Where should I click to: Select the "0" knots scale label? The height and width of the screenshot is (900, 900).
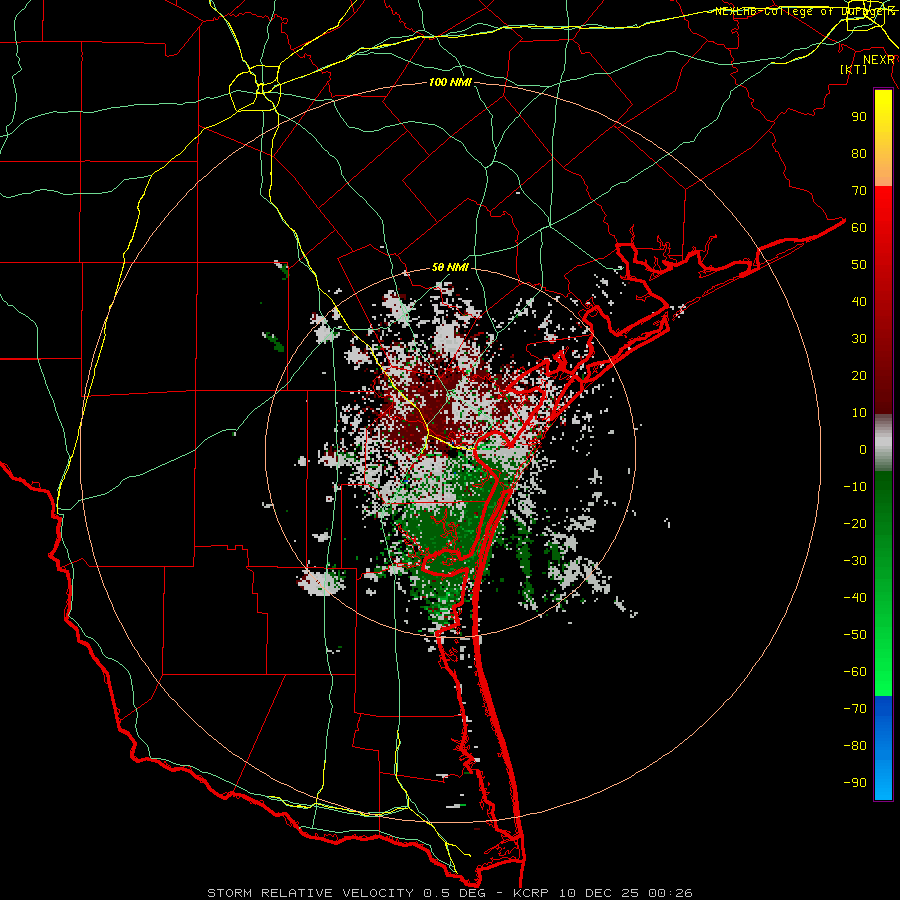click(863, 449)
